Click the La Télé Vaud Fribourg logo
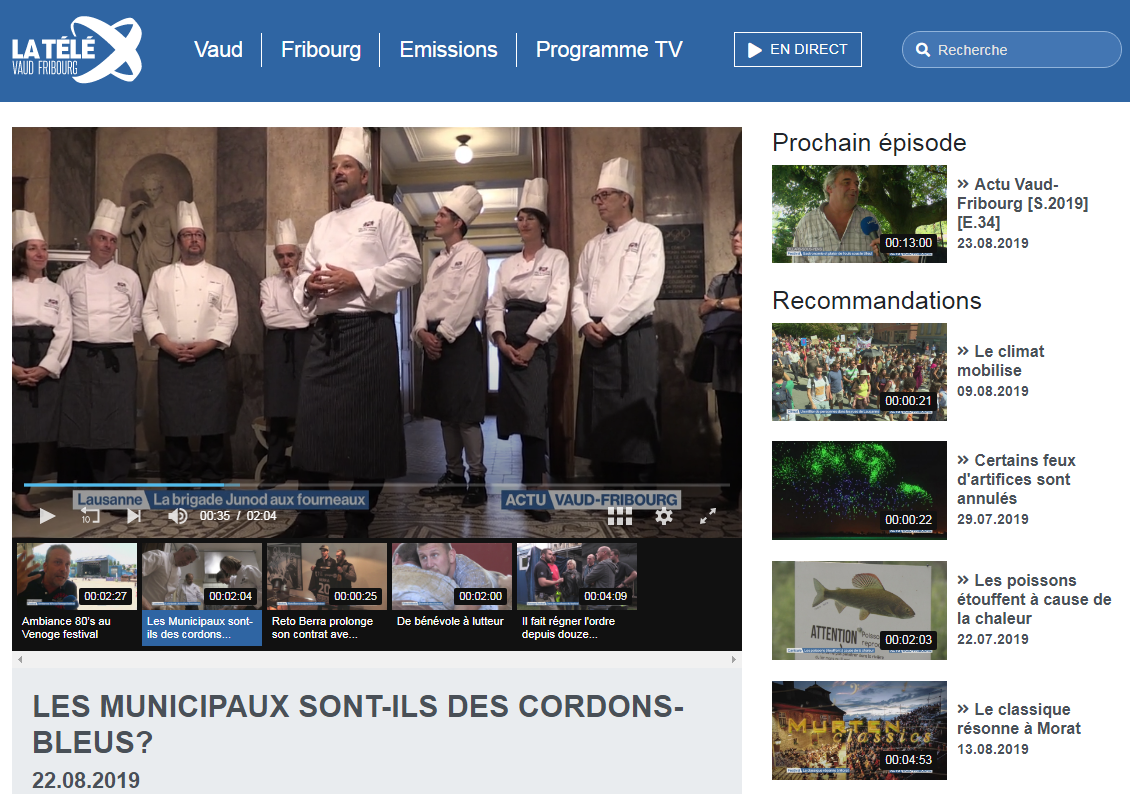1130x794 pixels. (76, 49)
